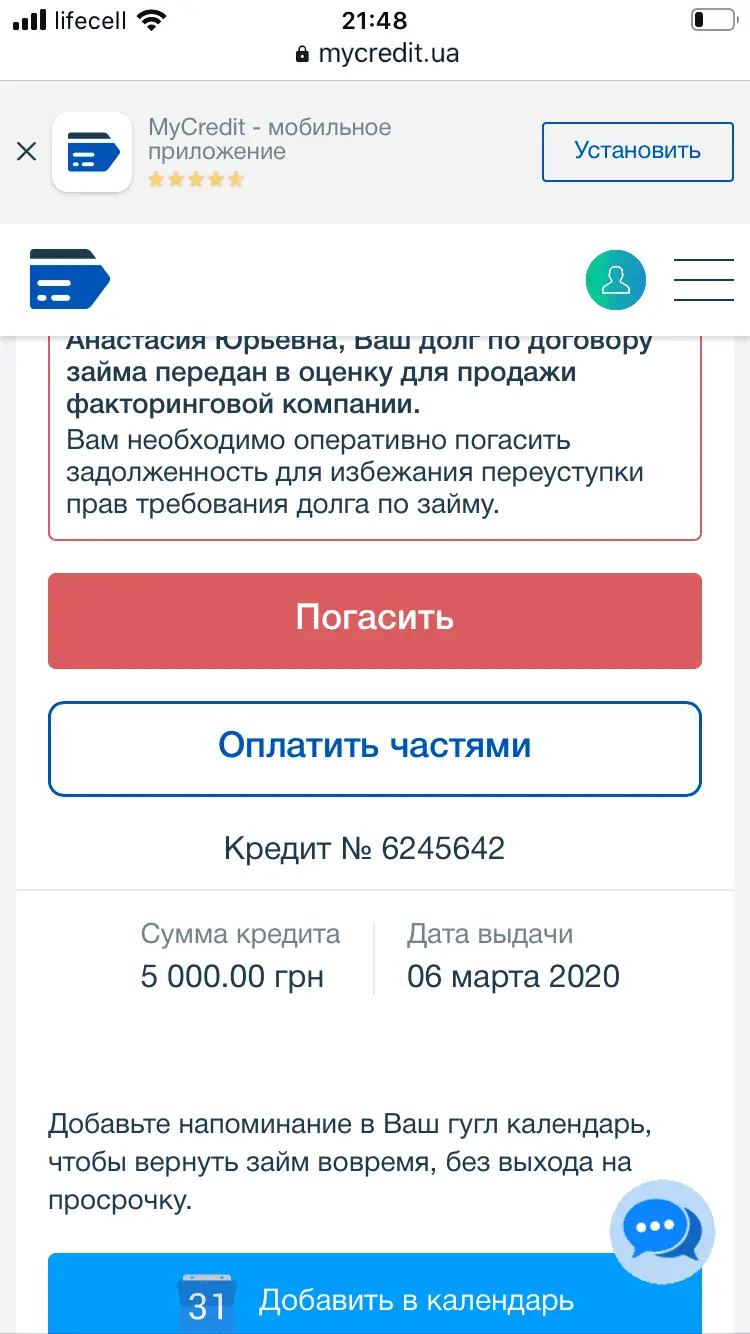Tap the MyCredit мобильное приложение title
Image resolution: width=750 pixels, height=1334 pixels.
270,139
